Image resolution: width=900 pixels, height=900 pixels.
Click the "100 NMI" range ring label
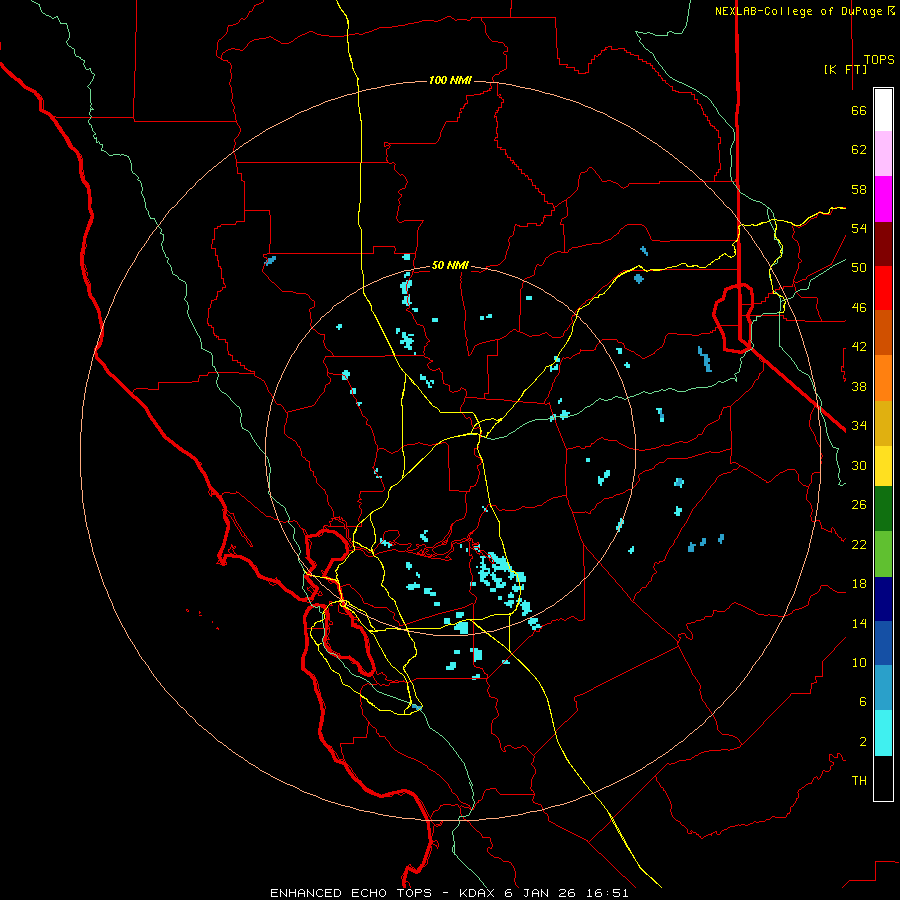point(450,80)
